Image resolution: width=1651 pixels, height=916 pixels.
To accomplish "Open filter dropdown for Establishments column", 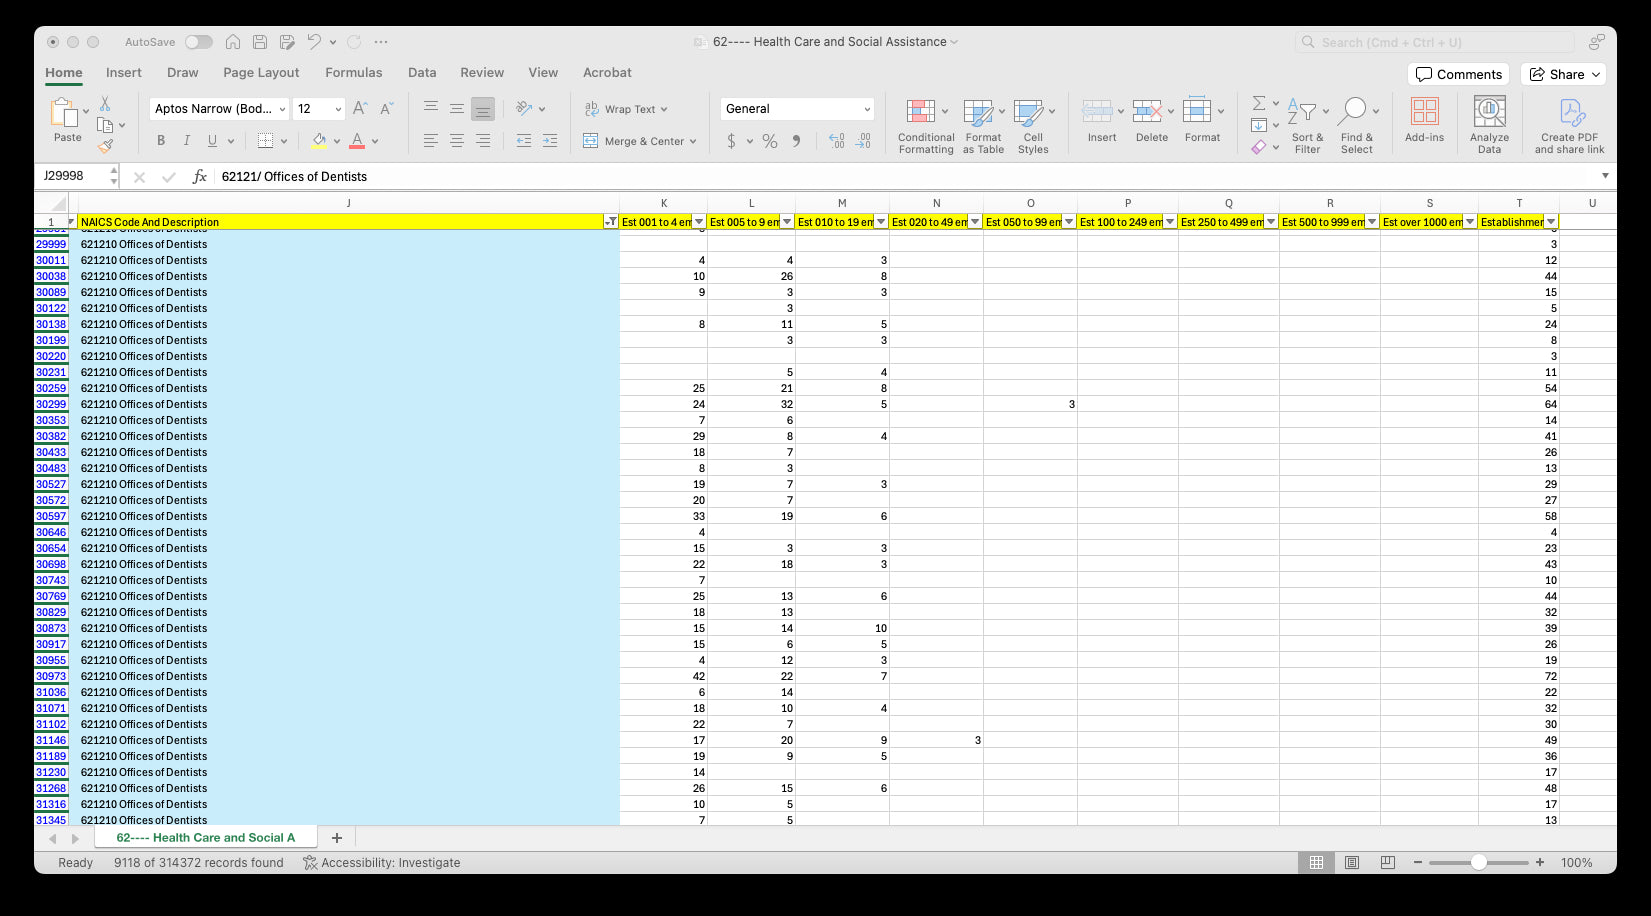I will click(1551, 222).
